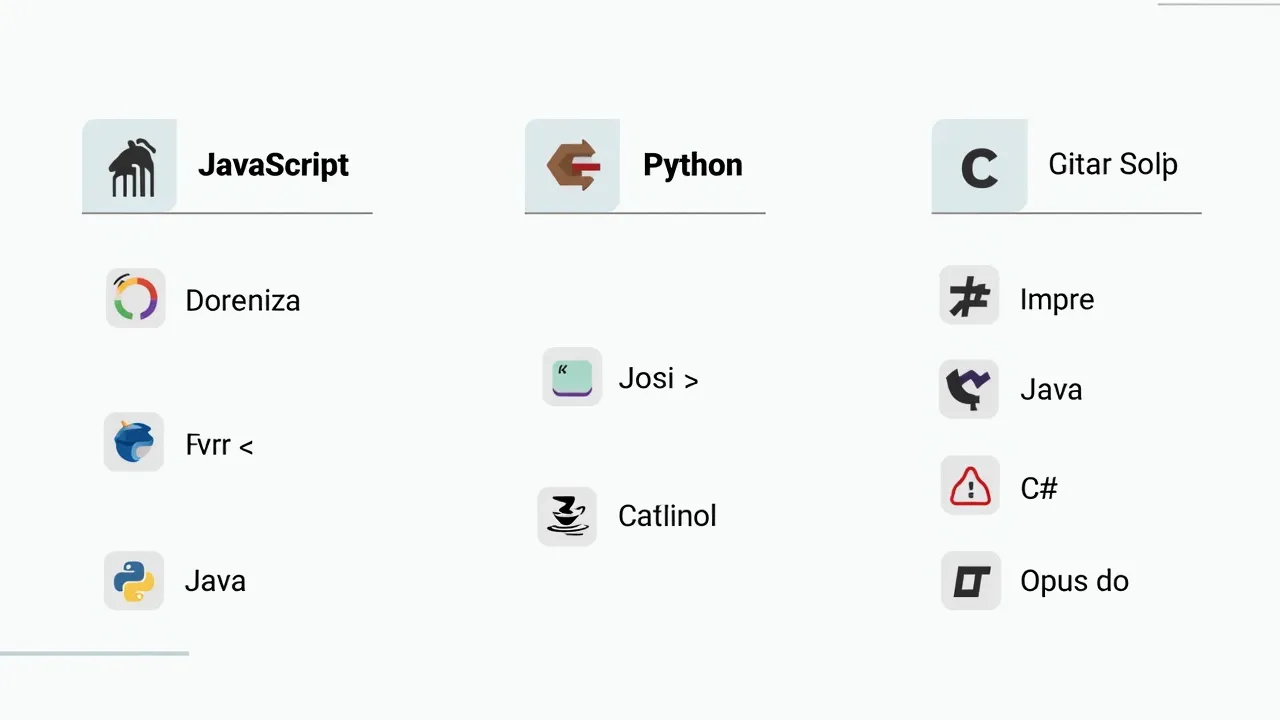Open the colorful ring Doreniza icon
Screen dimensions: 1280x720
coord(135,298)
